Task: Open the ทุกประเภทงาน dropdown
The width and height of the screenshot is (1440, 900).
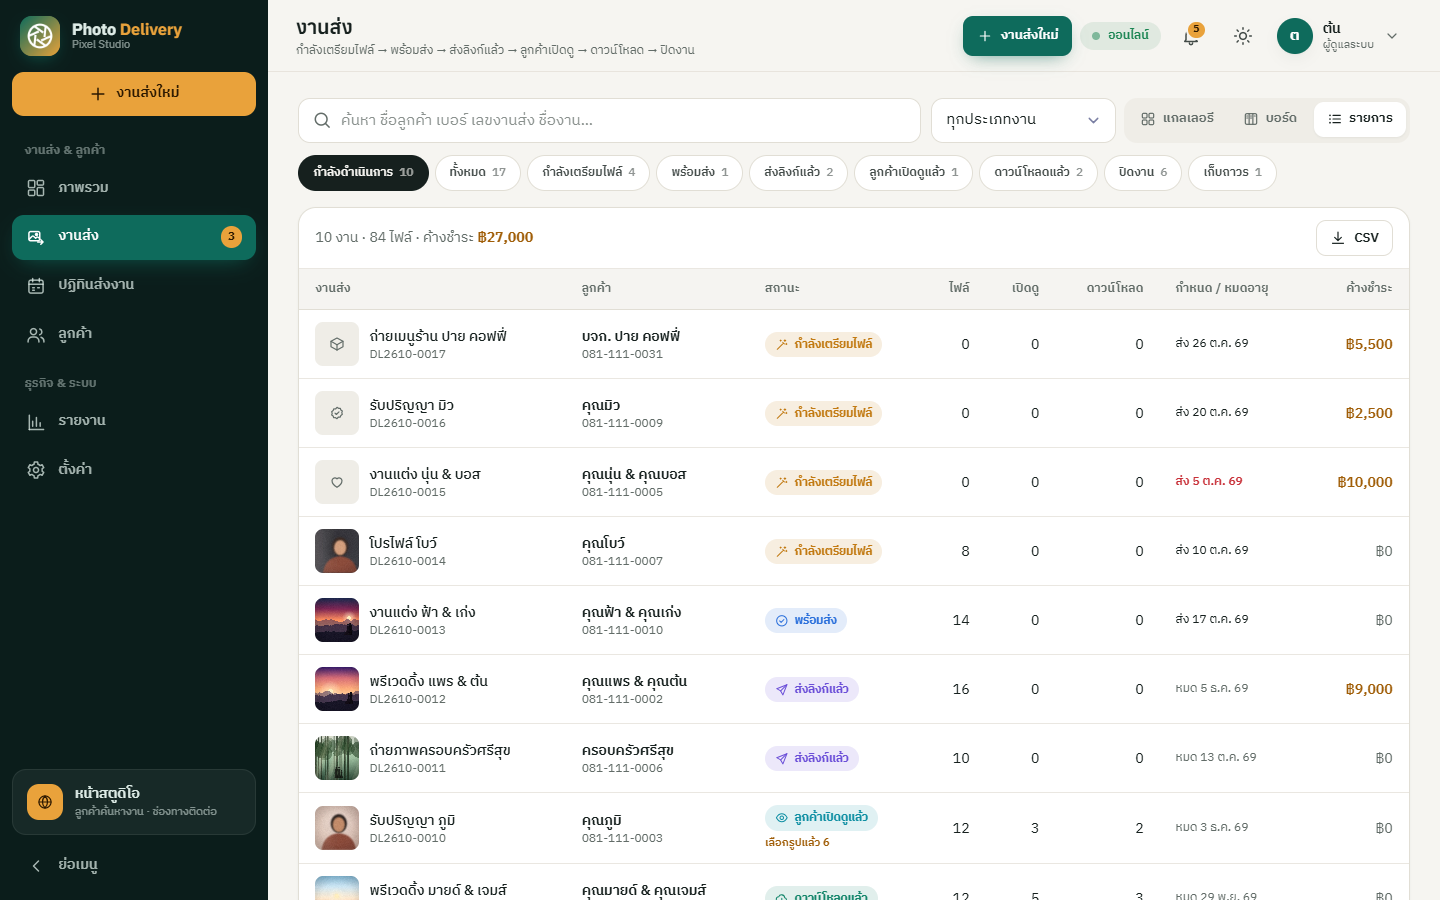Action: coord(1023,120)
